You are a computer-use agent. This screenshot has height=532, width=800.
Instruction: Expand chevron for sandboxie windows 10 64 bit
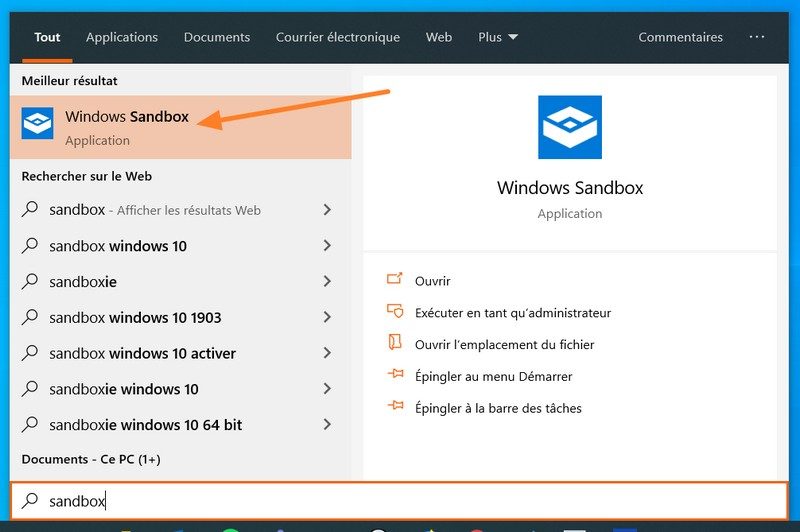(x=327, y=424)
